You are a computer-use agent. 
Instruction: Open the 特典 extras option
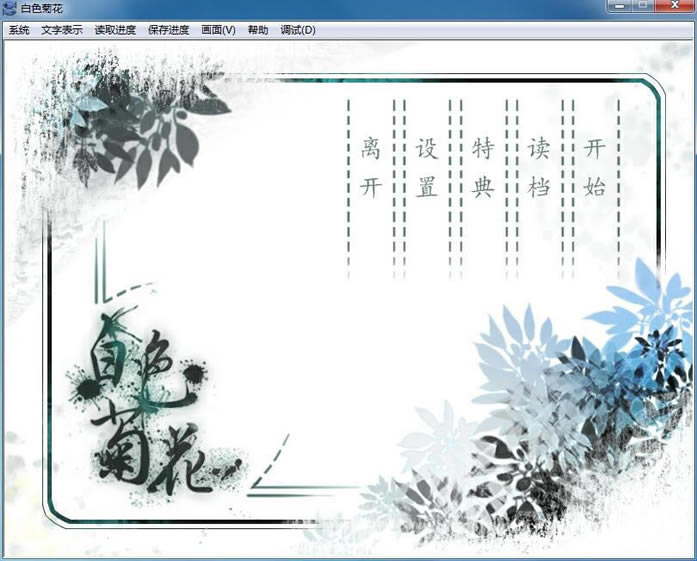coord(483,167)
